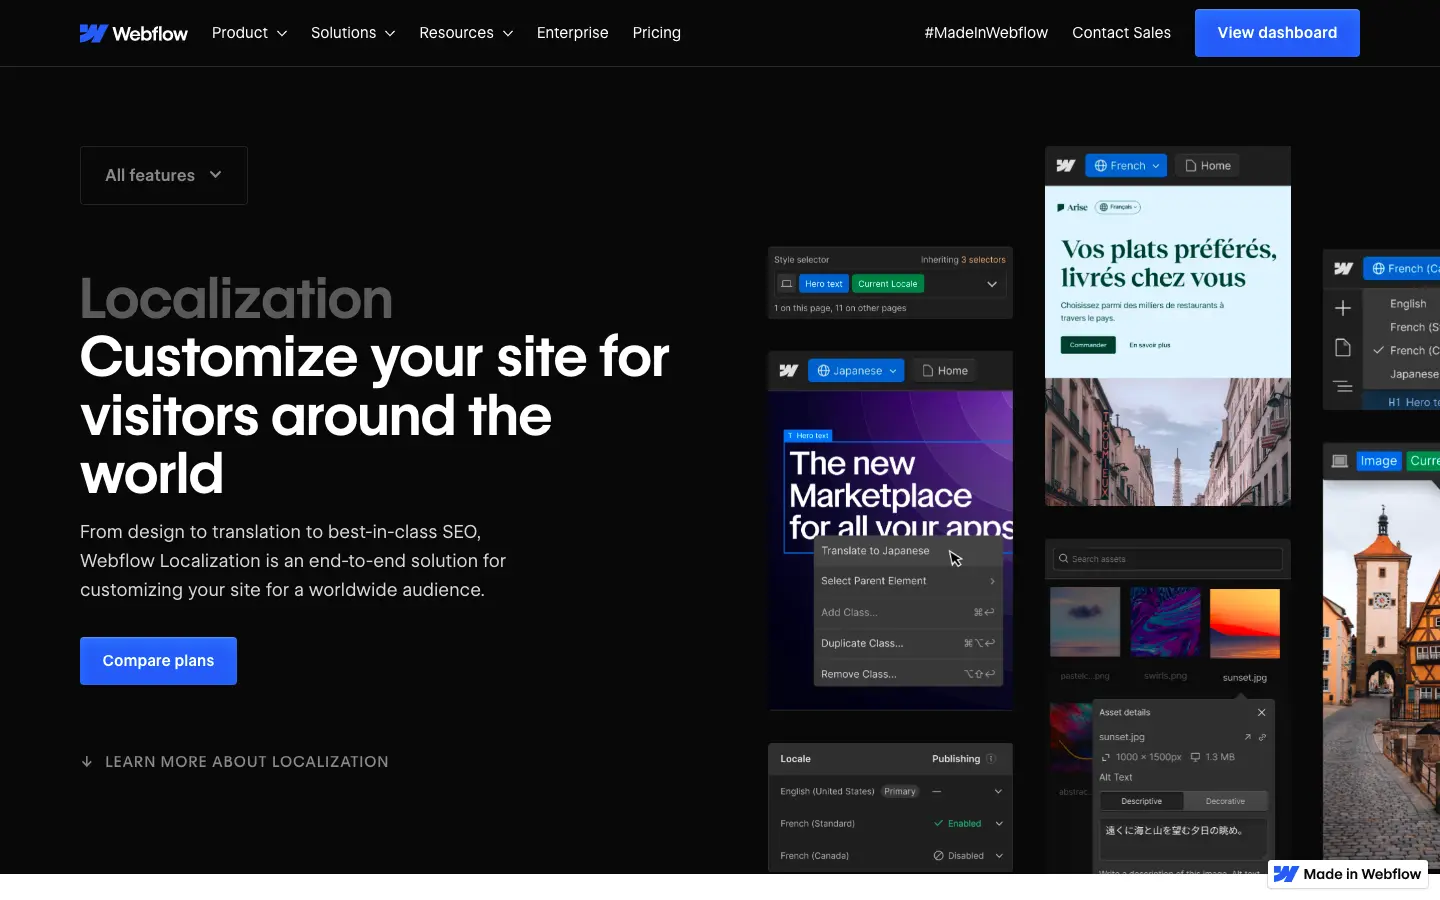Click the Primary badge on English locale
Viewport: 1440px width, 900px height.
click(x=900, y=792)
